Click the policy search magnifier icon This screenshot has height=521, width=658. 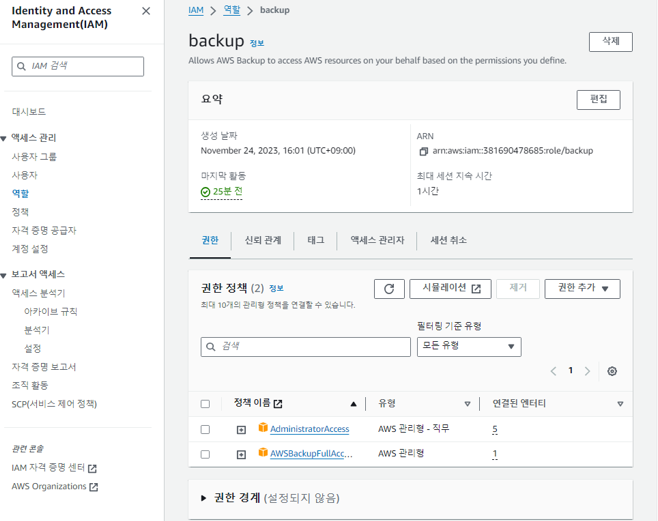click(211, 346)
